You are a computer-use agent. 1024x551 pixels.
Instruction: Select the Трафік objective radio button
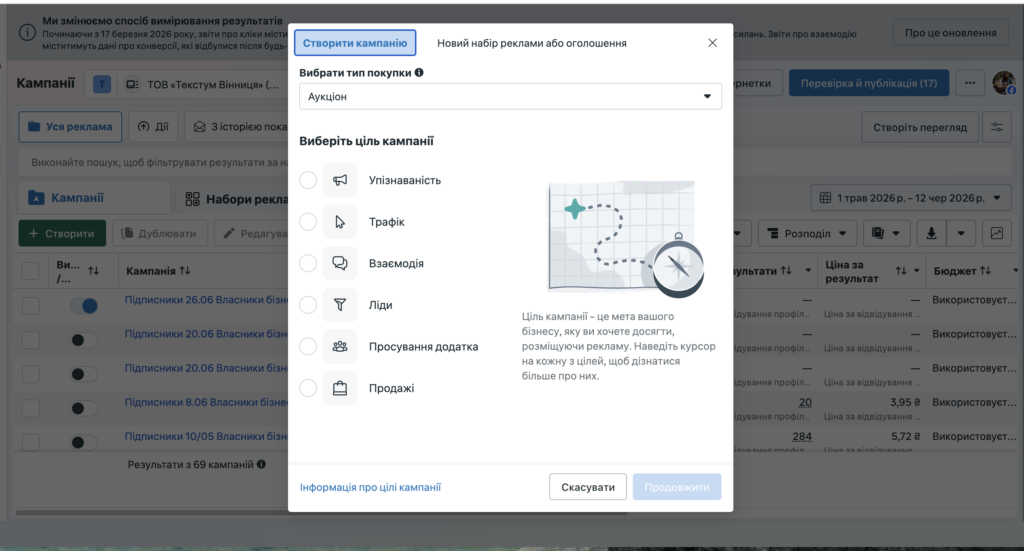pyautogui.click(x=308, y=222)
